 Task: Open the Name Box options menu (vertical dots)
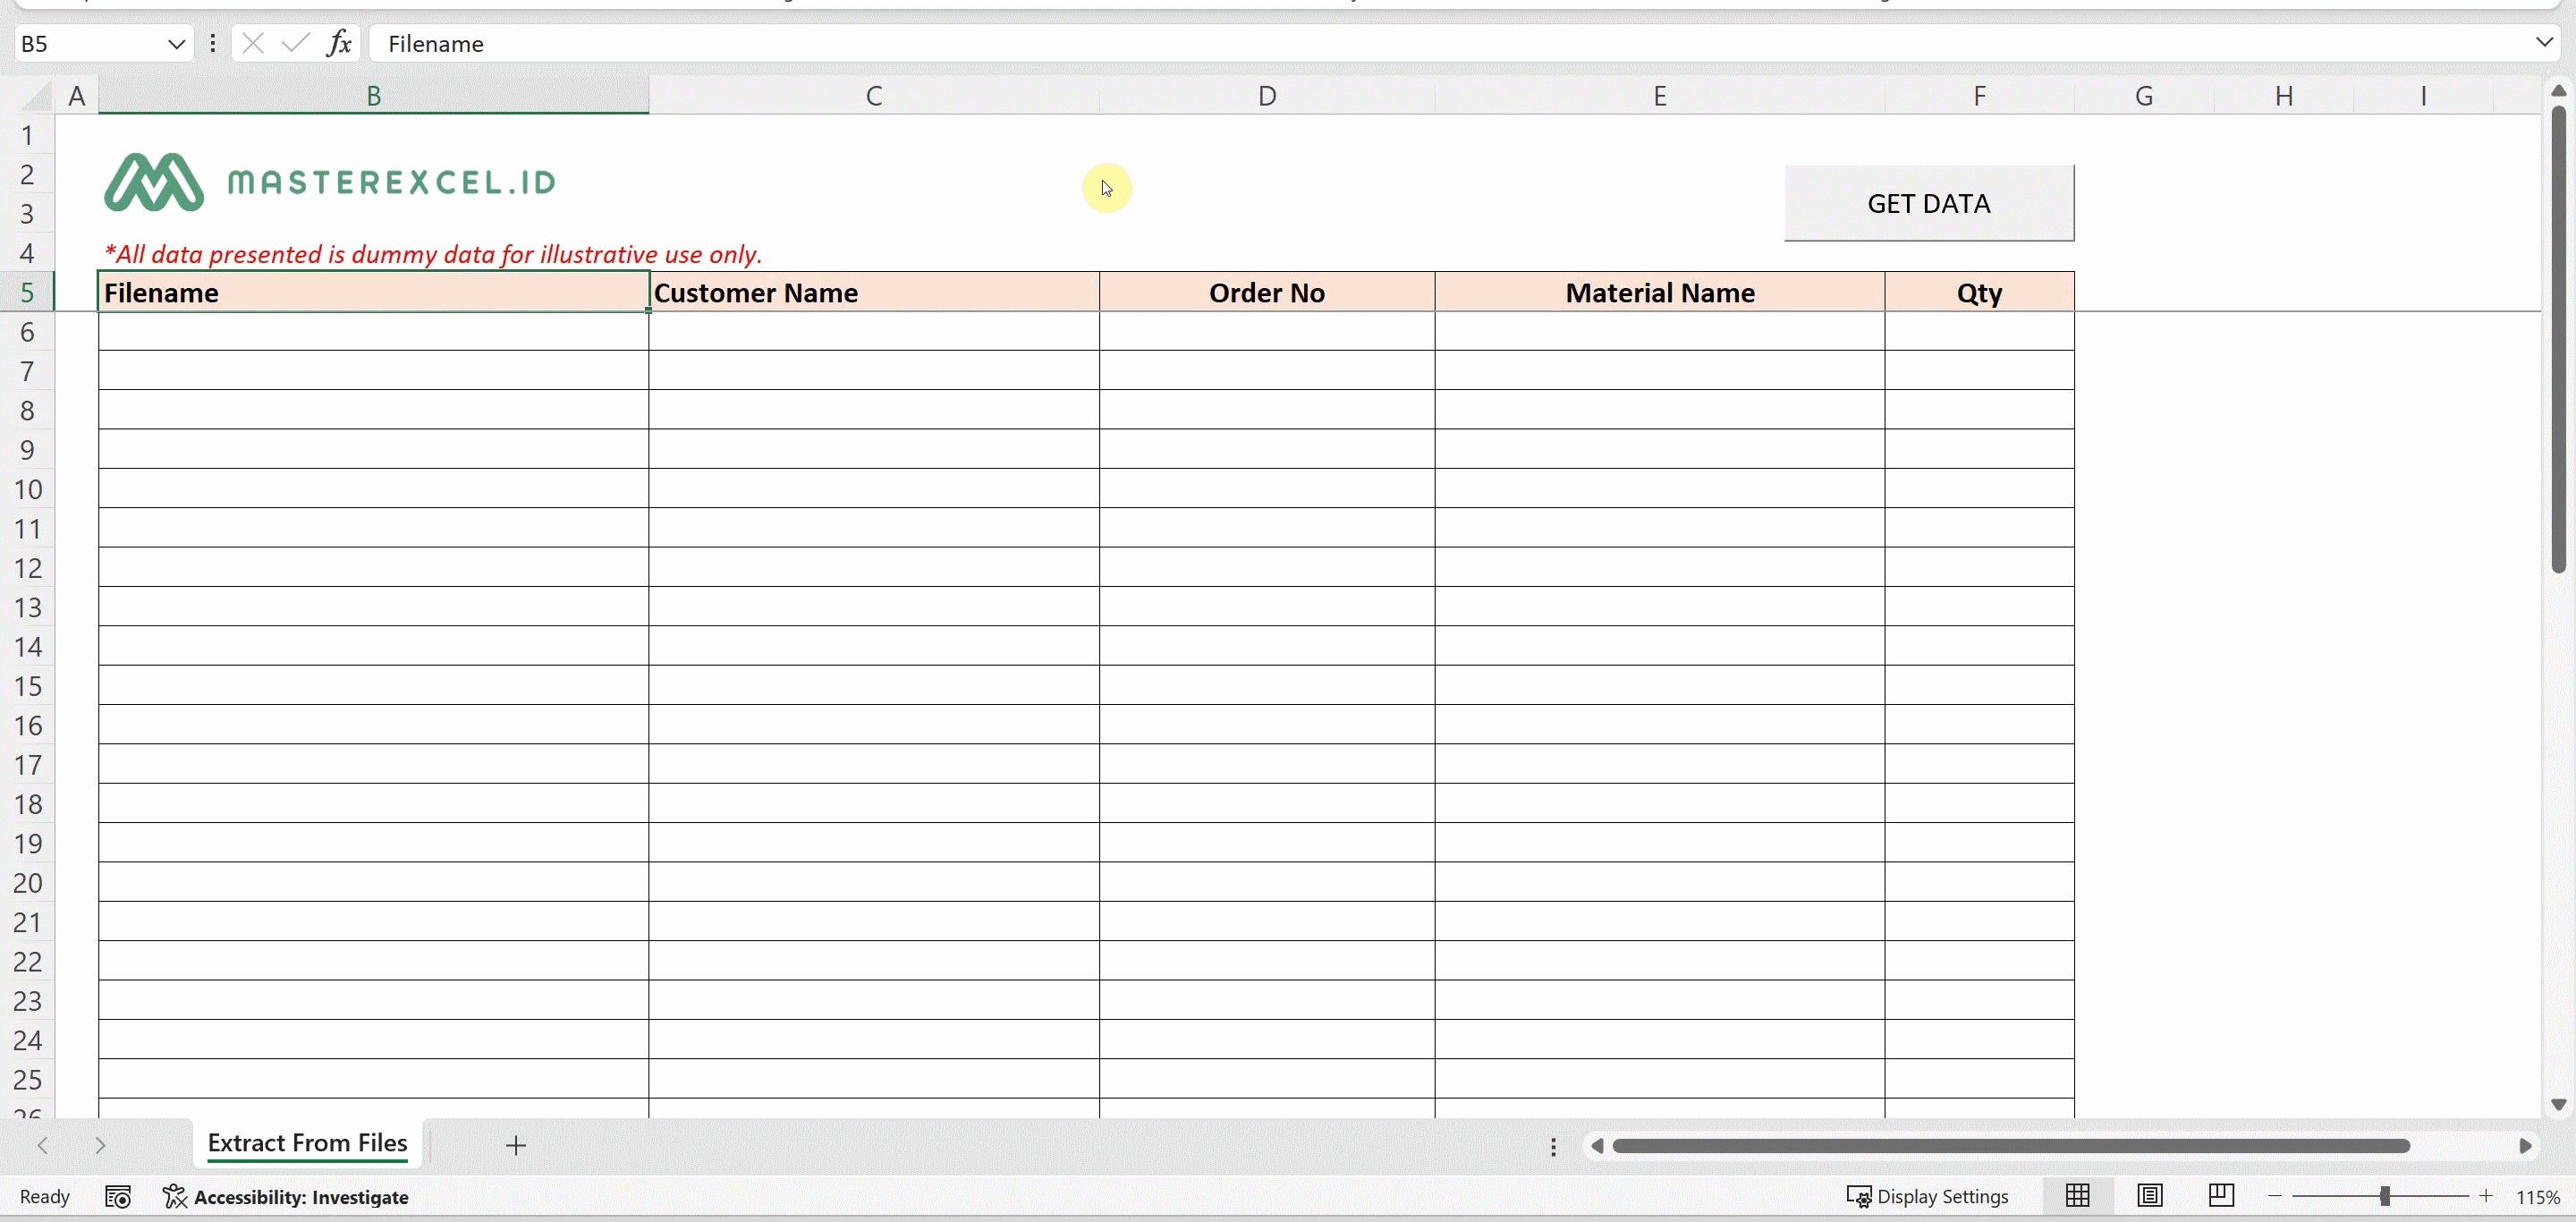click(212, 43)
